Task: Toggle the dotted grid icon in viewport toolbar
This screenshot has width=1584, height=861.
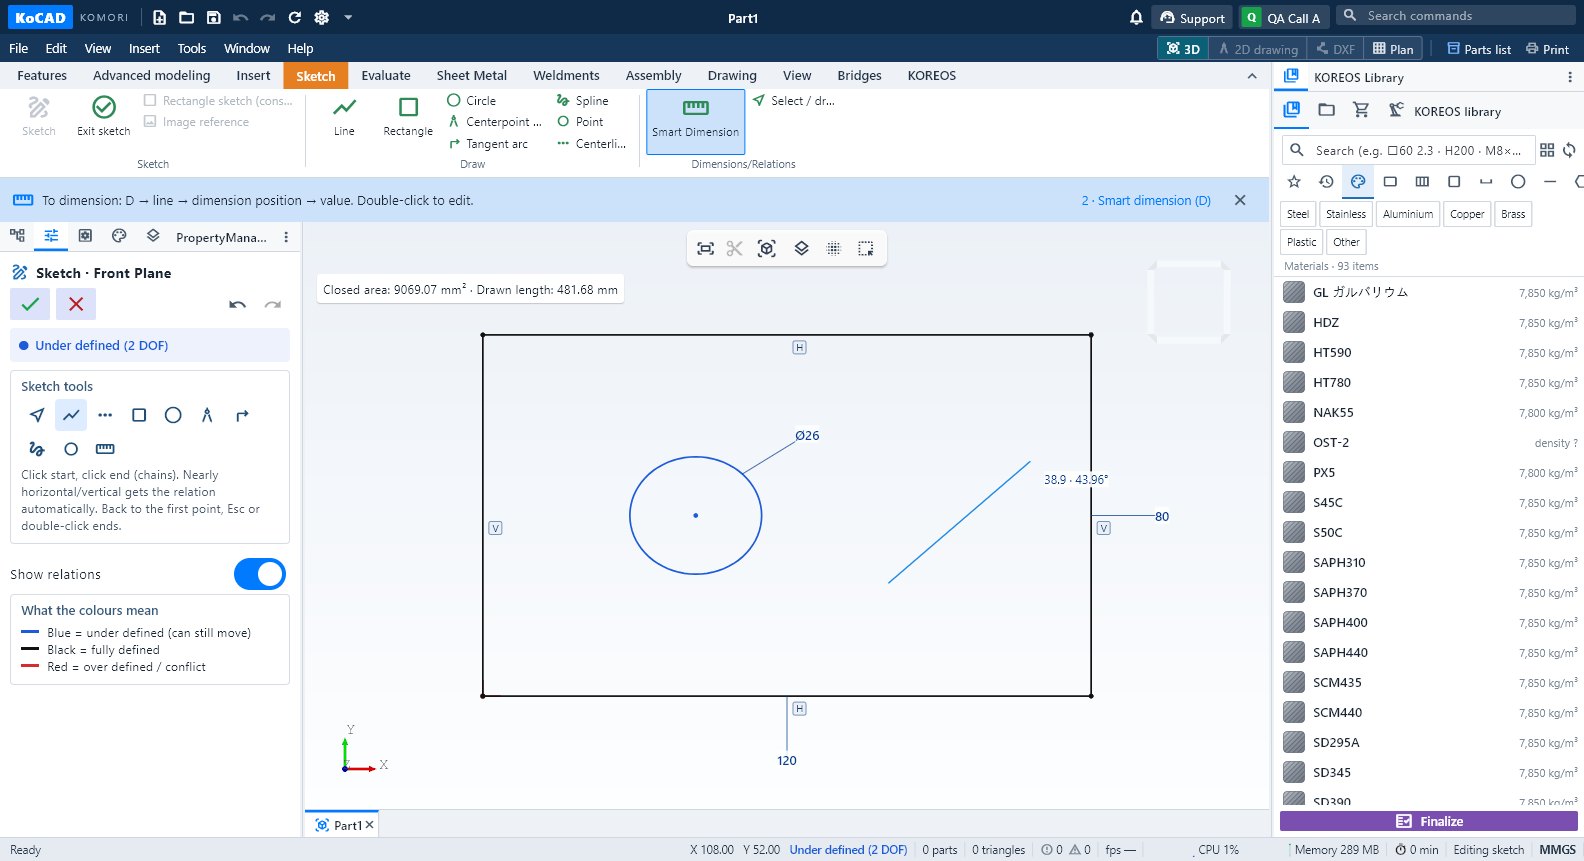Action: (x=833, y=249)
